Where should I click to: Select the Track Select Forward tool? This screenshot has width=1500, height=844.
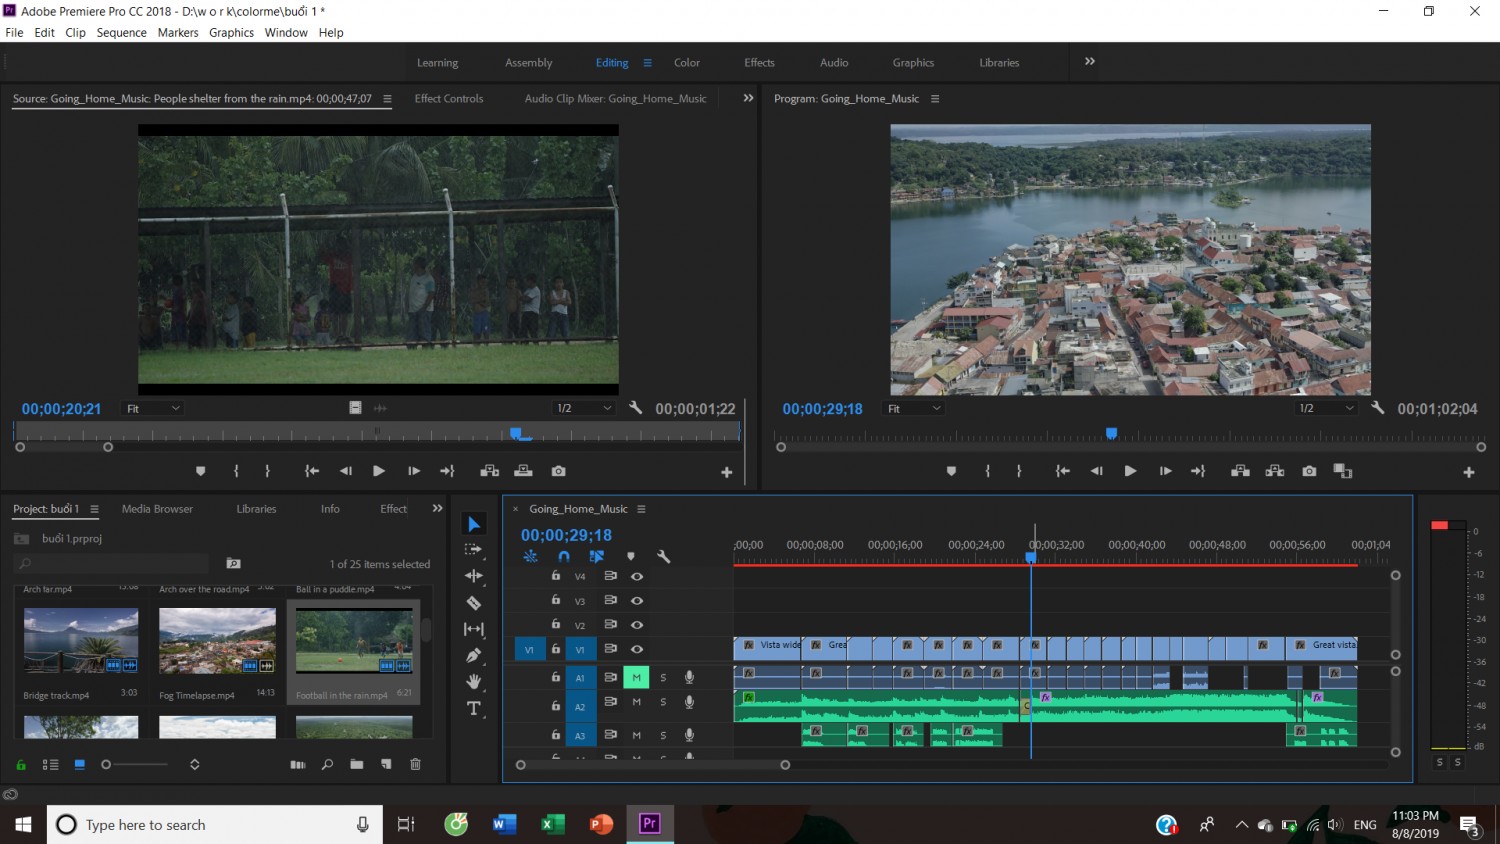pyautogui.click(x=474, y=550)
